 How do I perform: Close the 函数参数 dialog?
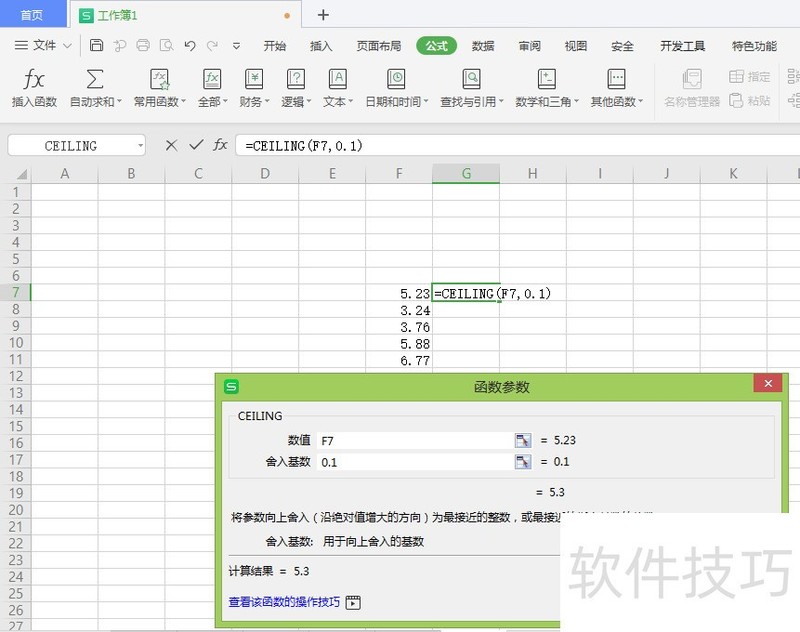(x=768, y=385)
